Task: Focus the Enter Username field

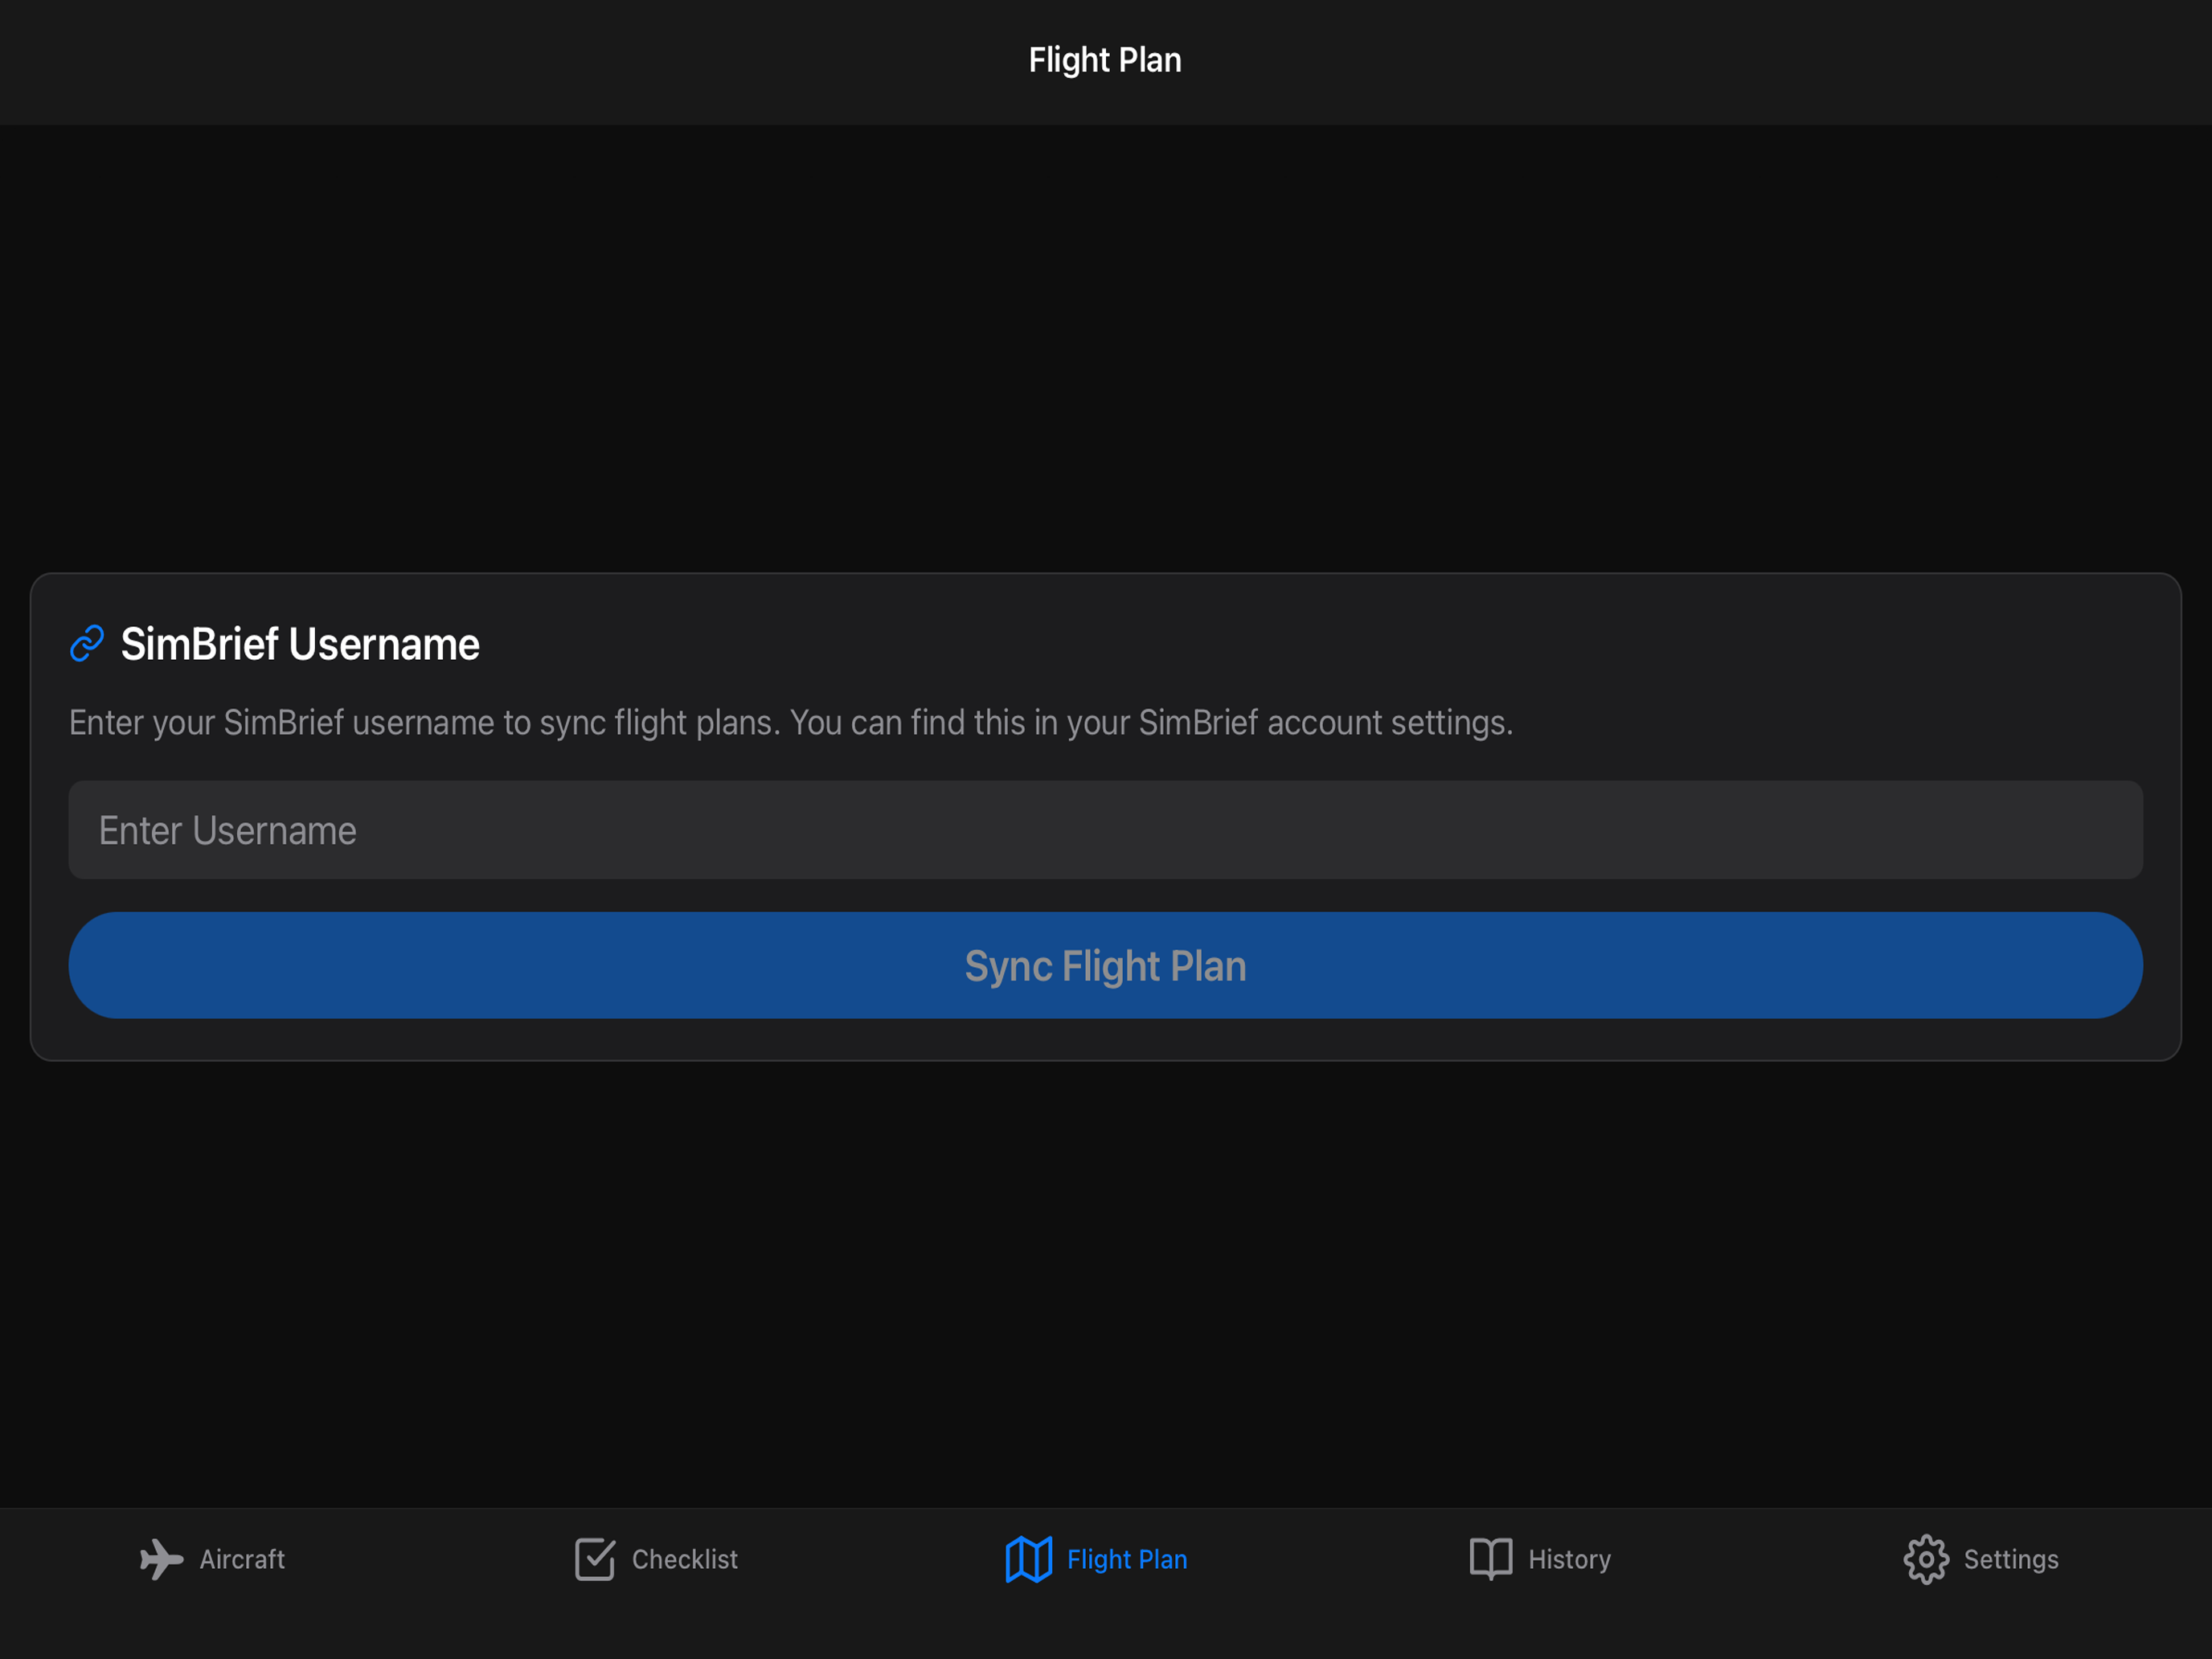Action: click(x=1105, y=830)
